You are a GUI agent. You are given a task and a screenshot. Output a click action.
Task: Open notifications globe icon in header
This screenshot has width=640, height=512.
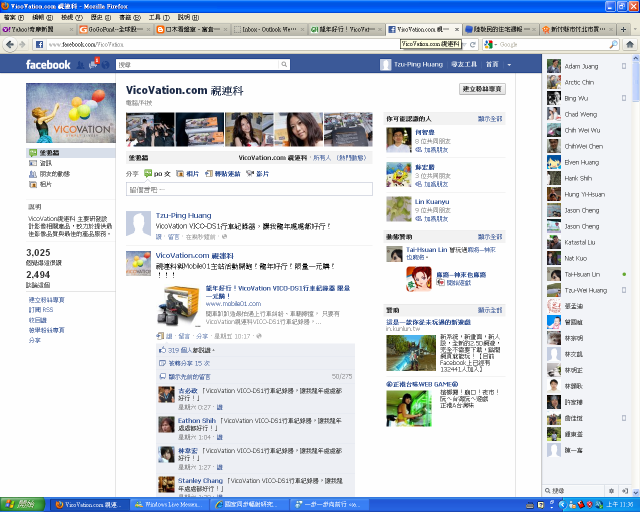pyautogui.click(x=106, y=65)
